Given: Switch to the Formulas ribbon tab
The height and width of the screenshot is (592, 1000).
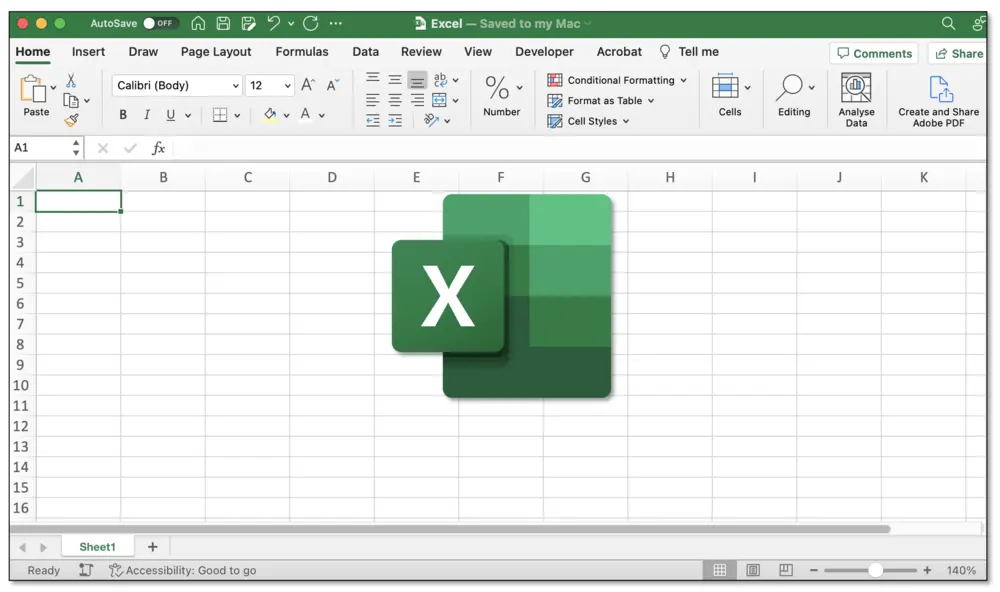Looking at the screenshot, I should (302, 51).
